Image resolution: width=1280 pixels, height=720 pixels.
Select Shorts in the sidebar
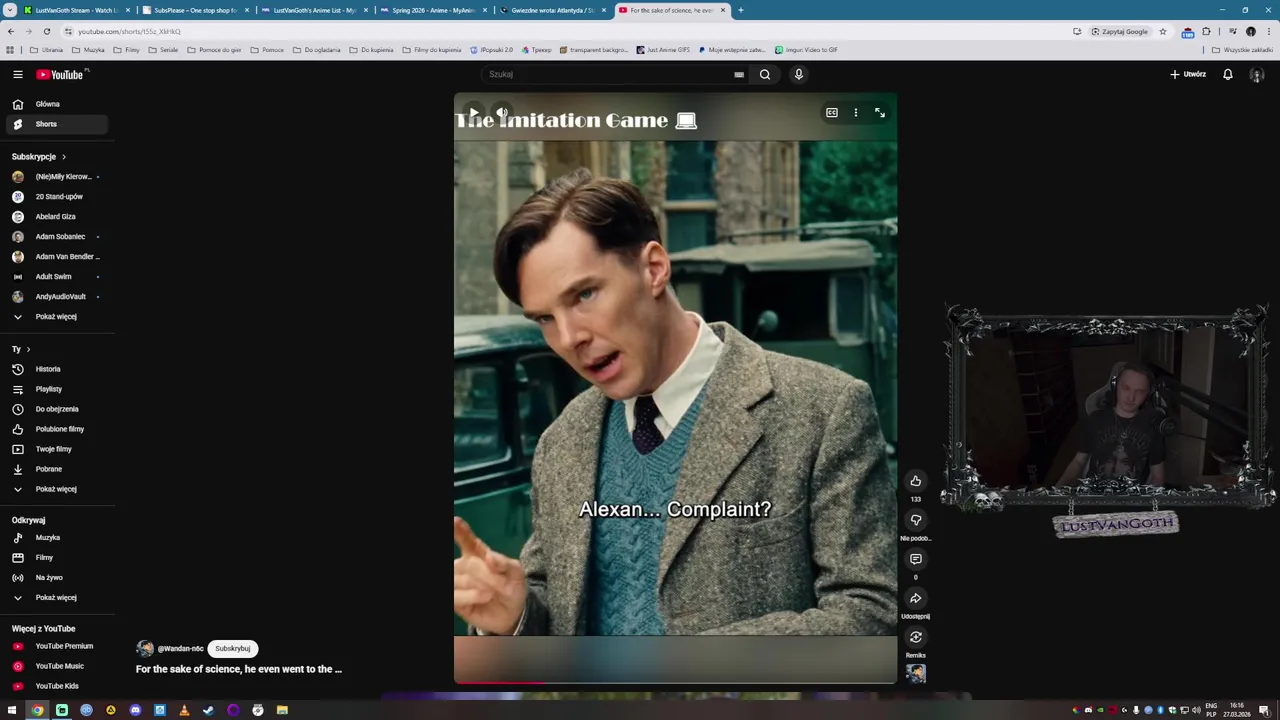tap(57, 124)
